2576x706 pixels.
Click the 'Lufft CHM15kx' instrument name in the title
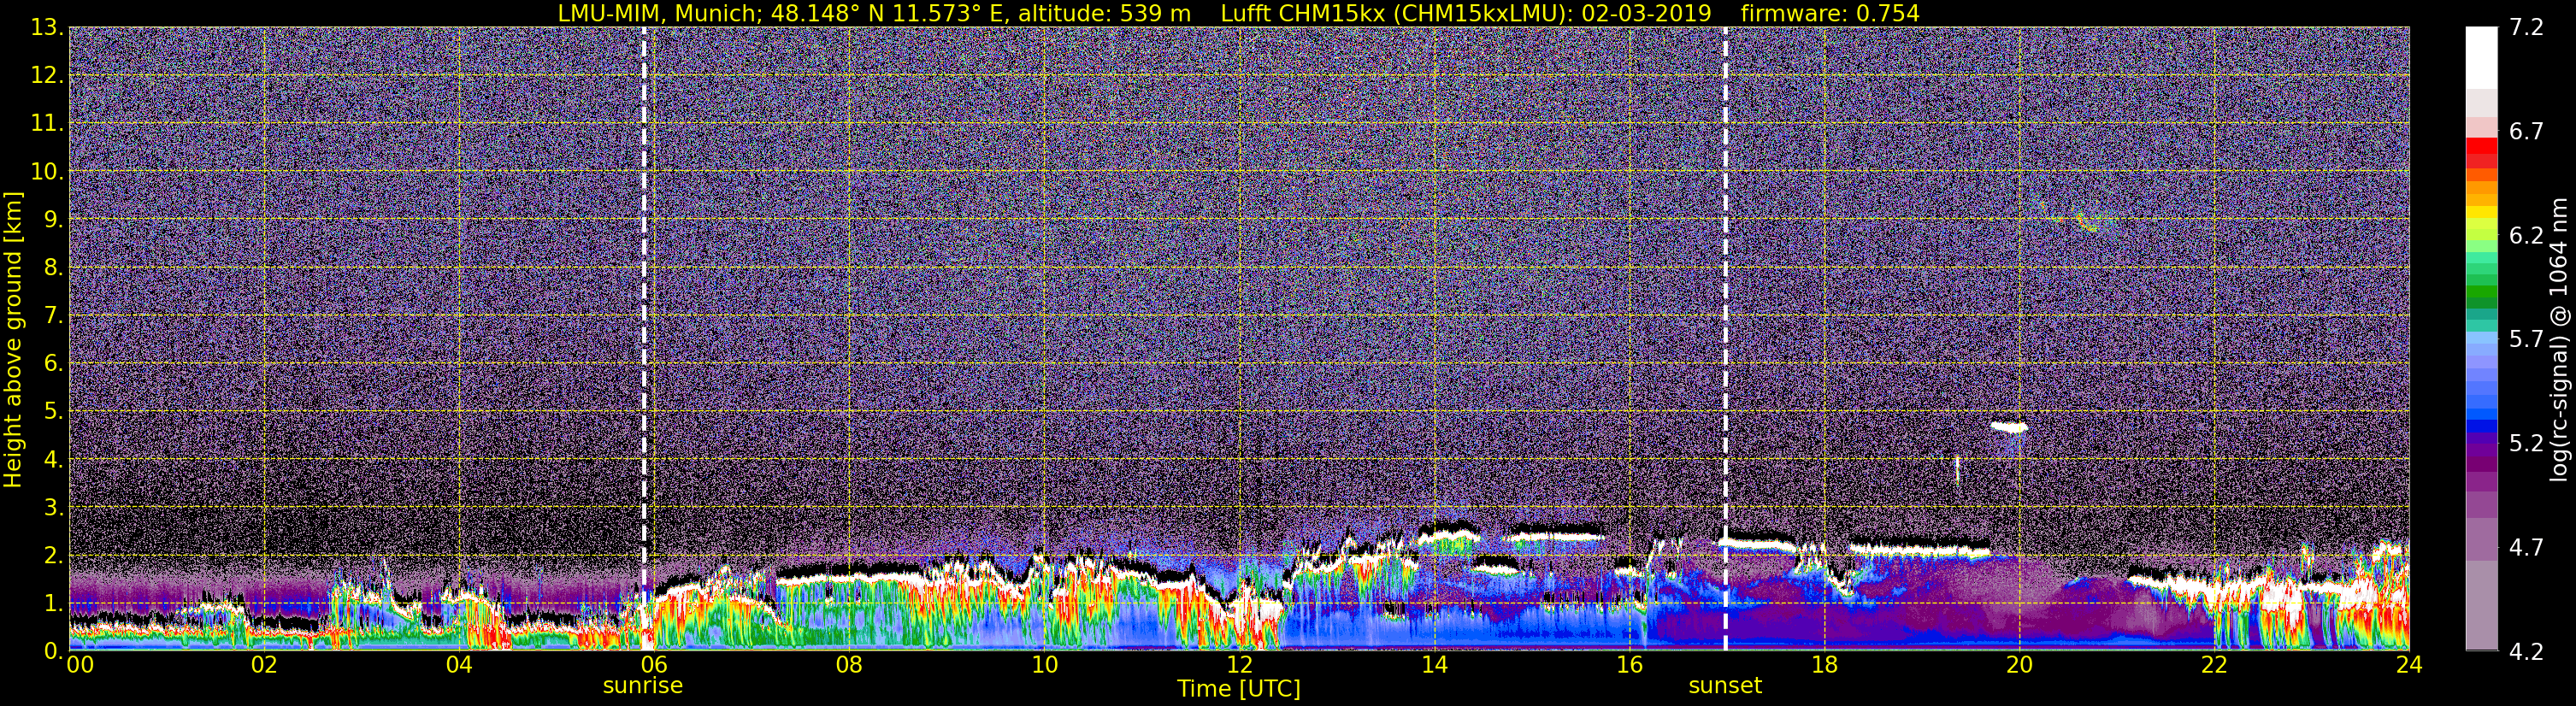1302,13
